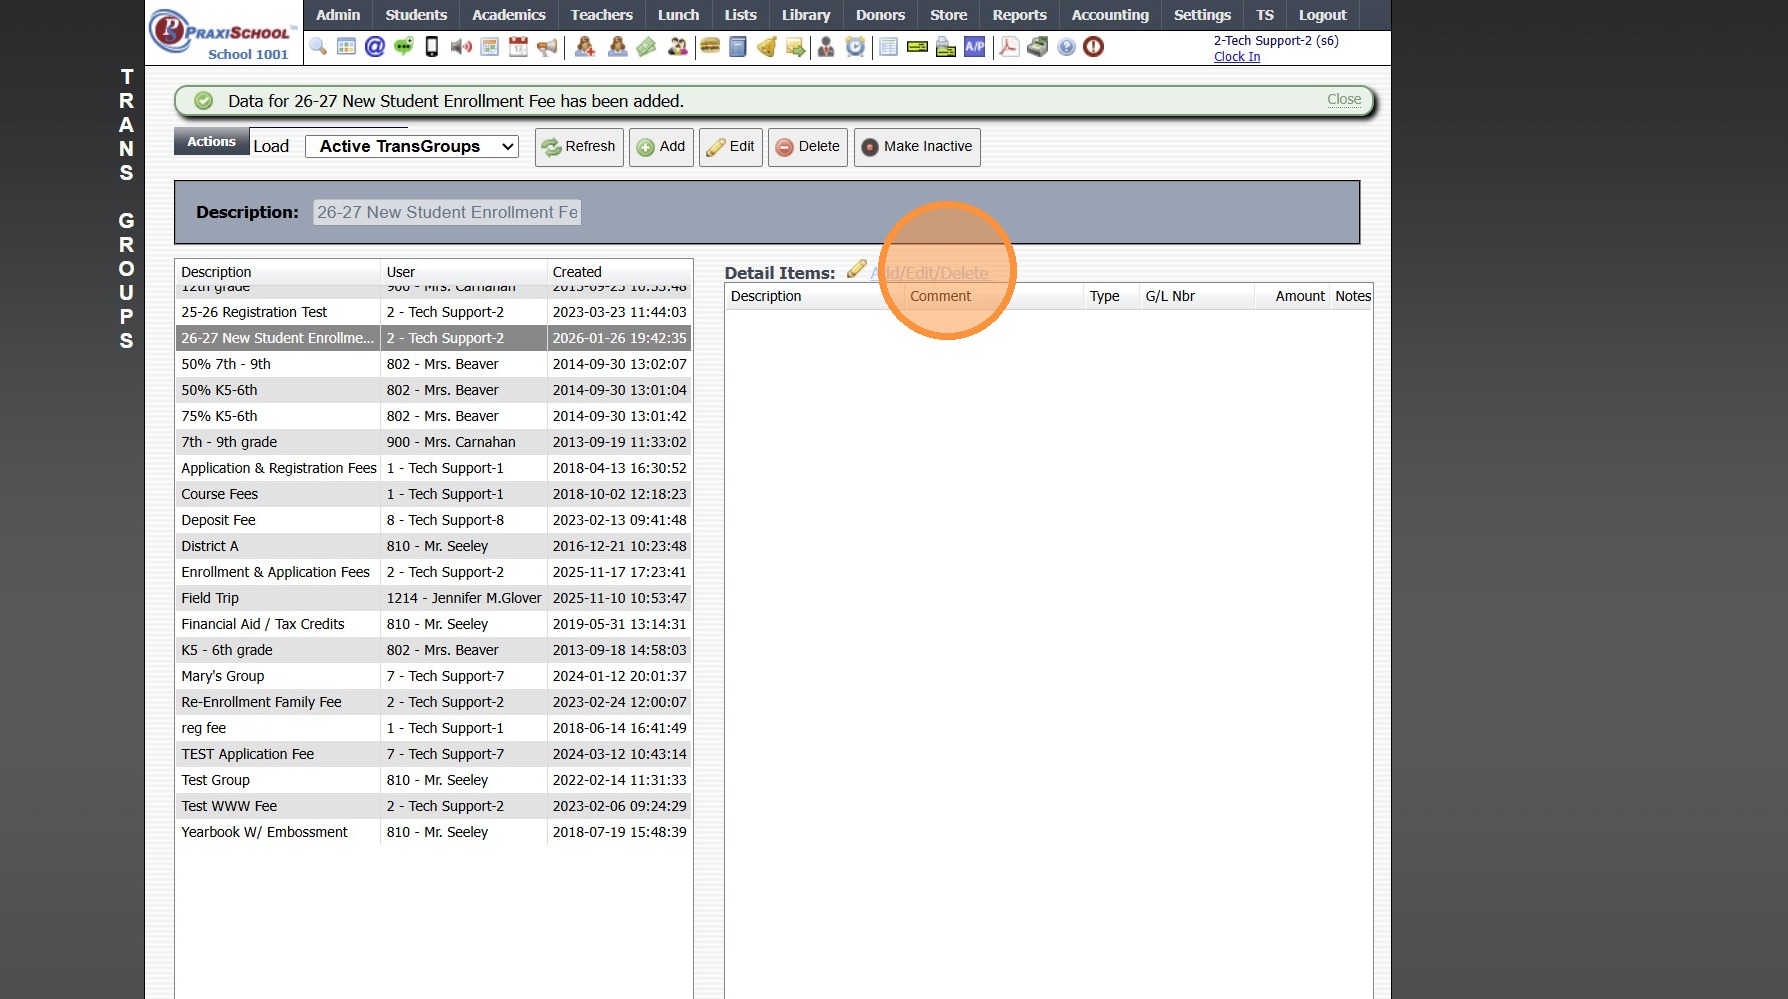This screenshot has width=1788, height=999.
Task: Click the A/P accounts payable icon
Action: click(975, 47)
